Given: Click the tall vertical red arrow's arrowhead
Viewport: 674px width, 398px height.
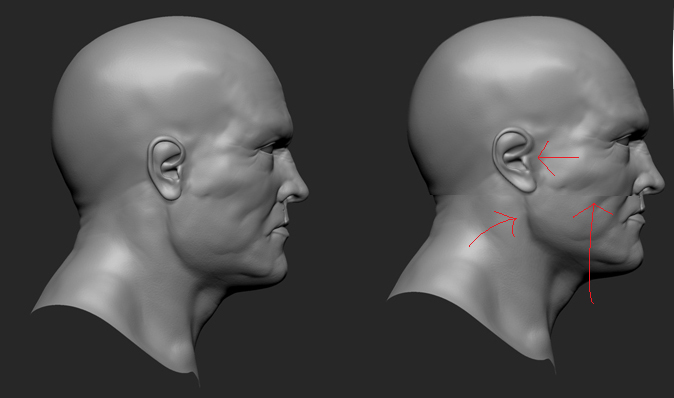Looking at the screenshot, I should 594,209.
